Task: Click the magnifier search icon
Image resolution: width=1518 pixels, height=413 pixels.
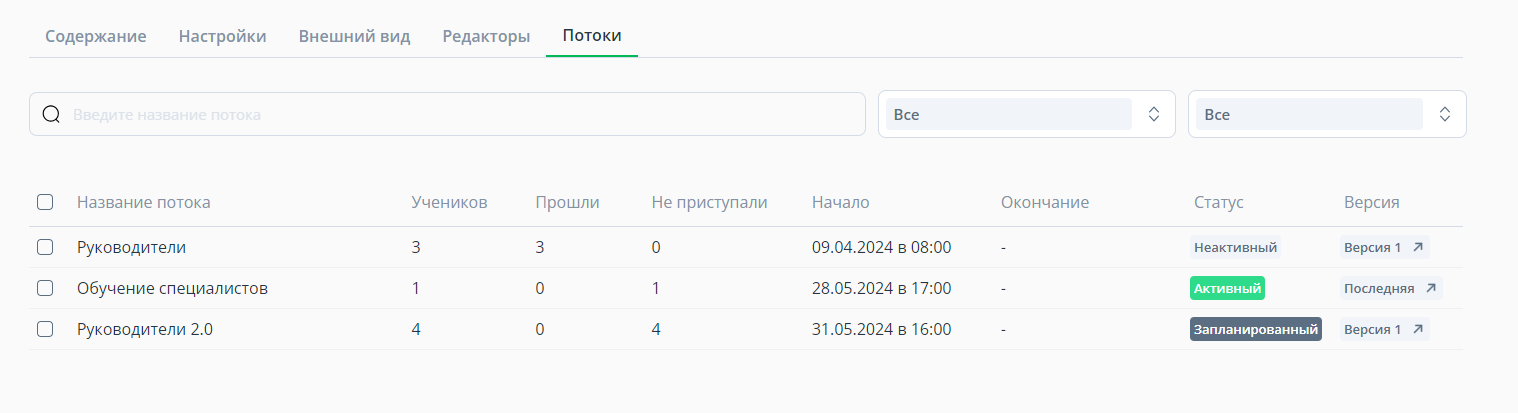Action: point(52,114)
